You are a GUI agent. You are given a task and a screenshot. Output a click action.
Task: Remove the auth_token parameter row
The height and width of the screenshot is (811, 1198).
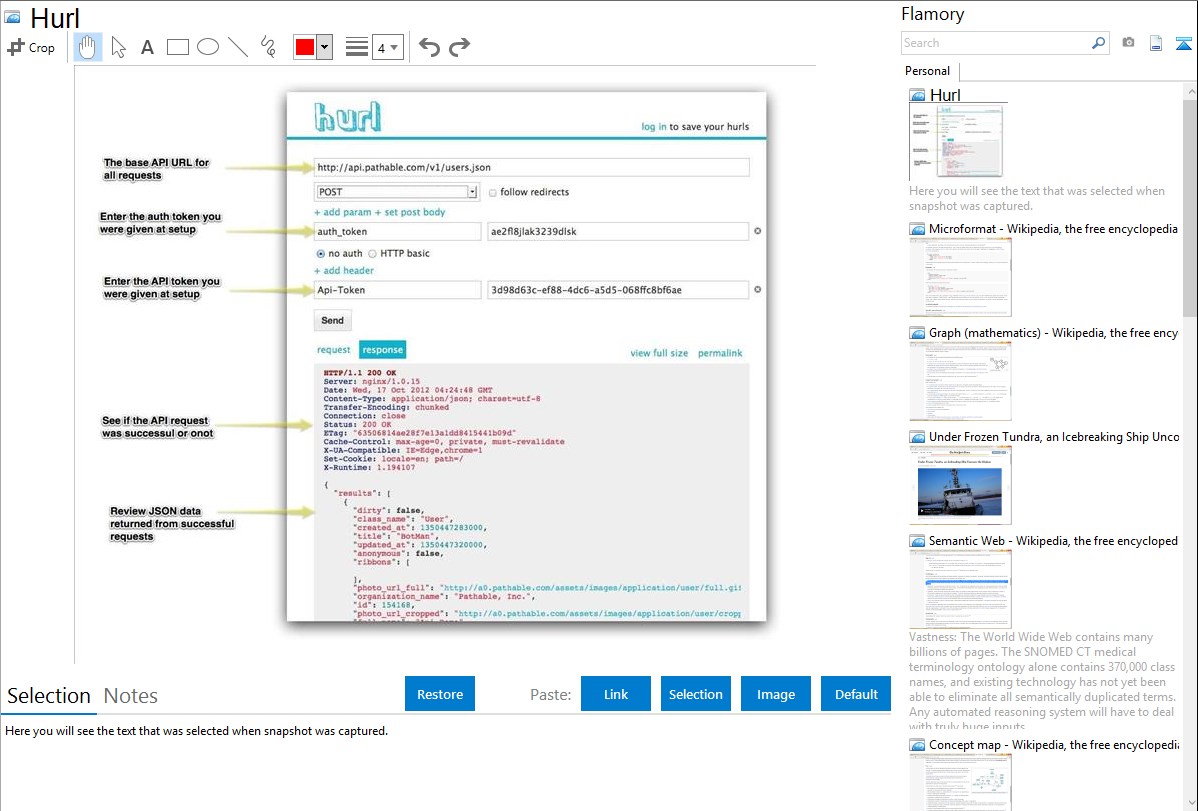point(758,231)
